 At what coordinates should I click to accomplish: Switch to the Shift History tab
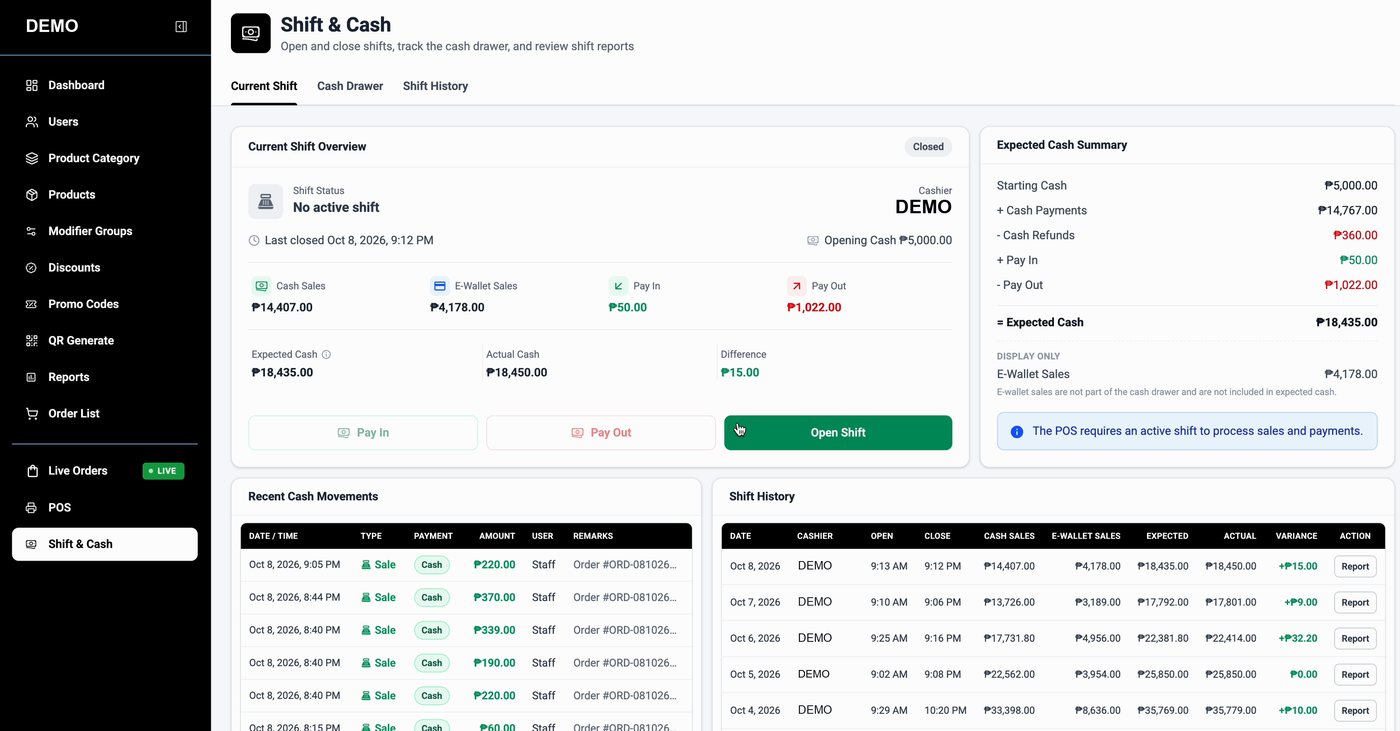pyautogui.click(x=435, y=86)
